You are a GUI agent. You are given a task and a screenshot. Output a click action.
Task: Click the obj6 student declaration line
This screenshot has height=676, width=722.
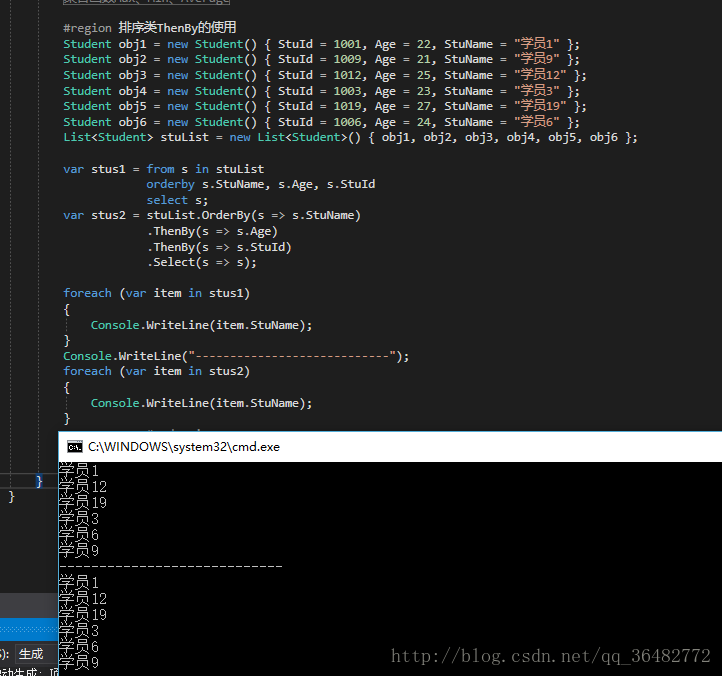coord(321,122)
